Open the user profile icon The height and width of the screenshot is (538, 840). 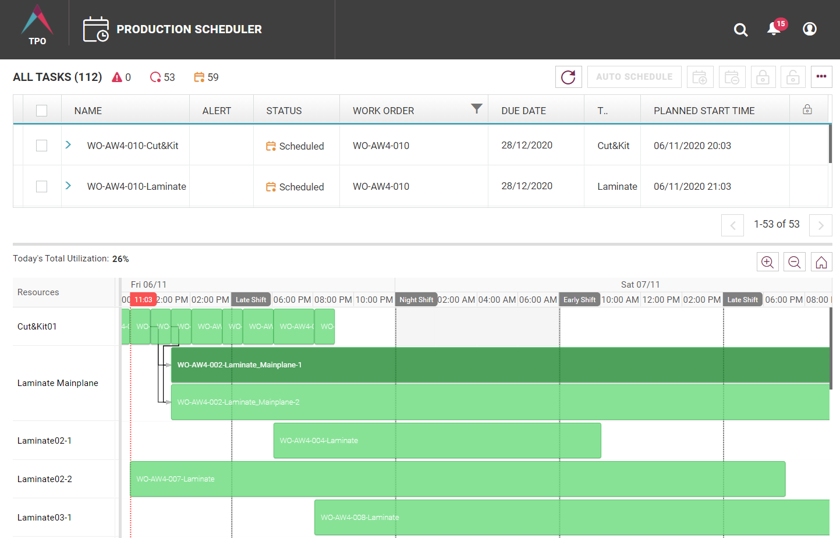[x=810, y=29]
